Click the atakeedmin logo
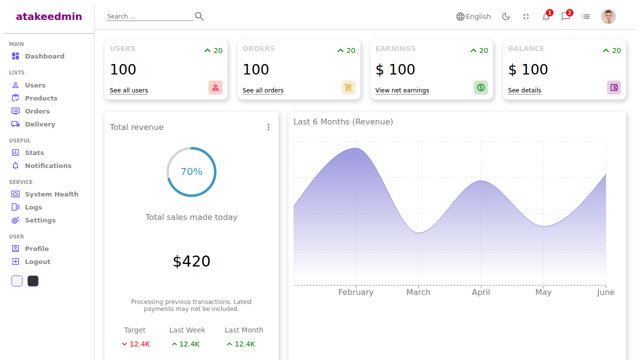The height and width of the screenshot is (360, 640). [x=49, y=16]
